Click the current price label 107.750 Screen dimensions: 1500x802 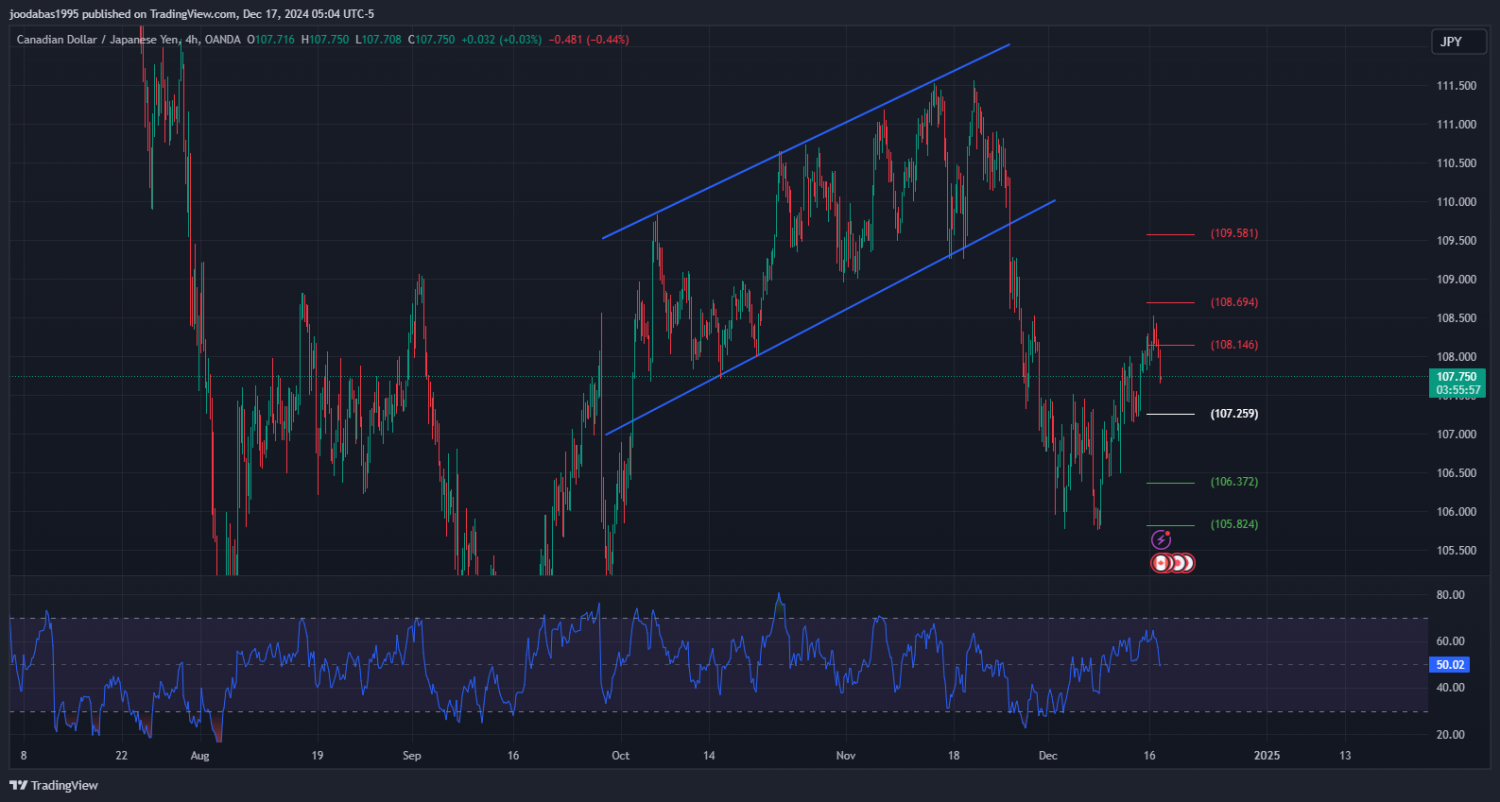point(1456,376)
